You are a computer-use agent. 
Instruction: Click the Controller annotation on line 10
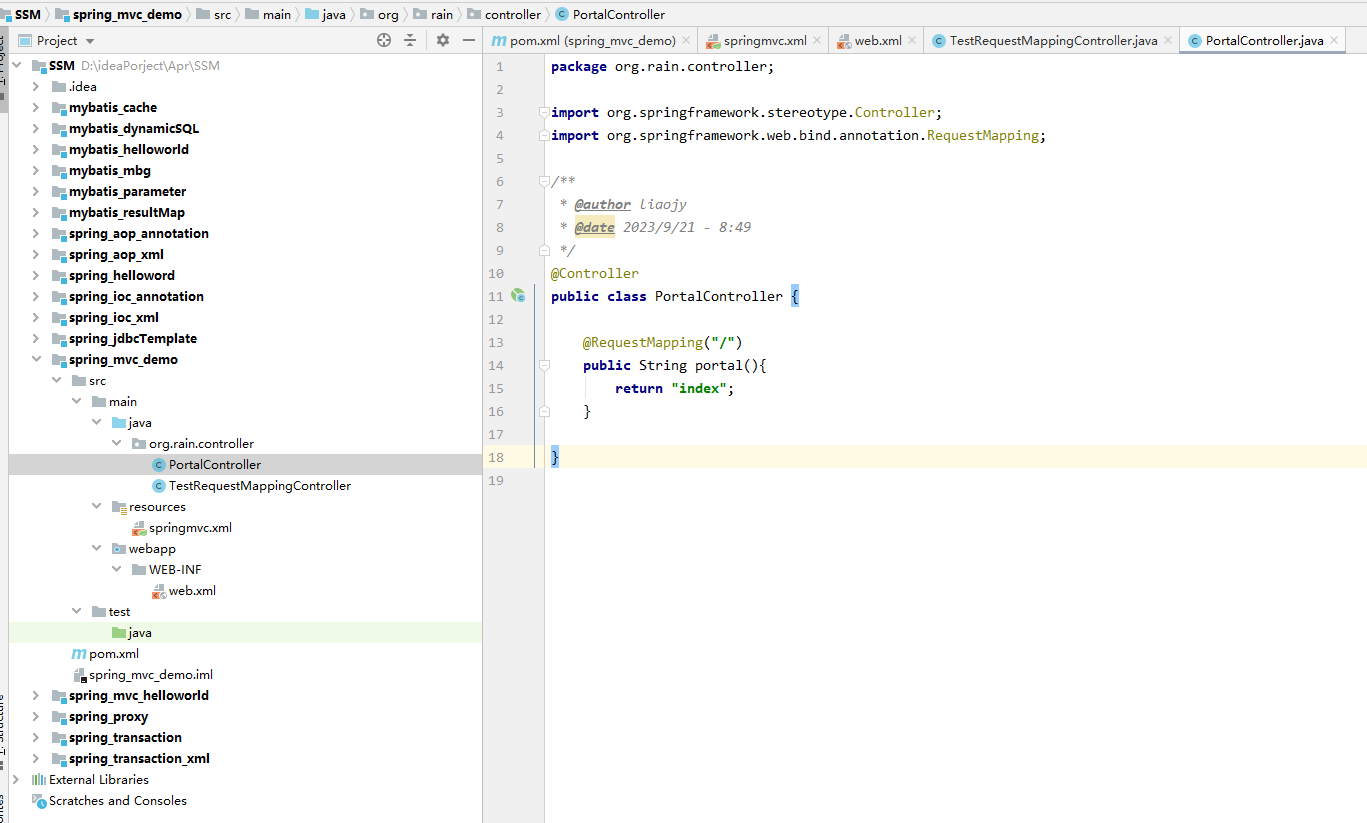pos(594,273)
